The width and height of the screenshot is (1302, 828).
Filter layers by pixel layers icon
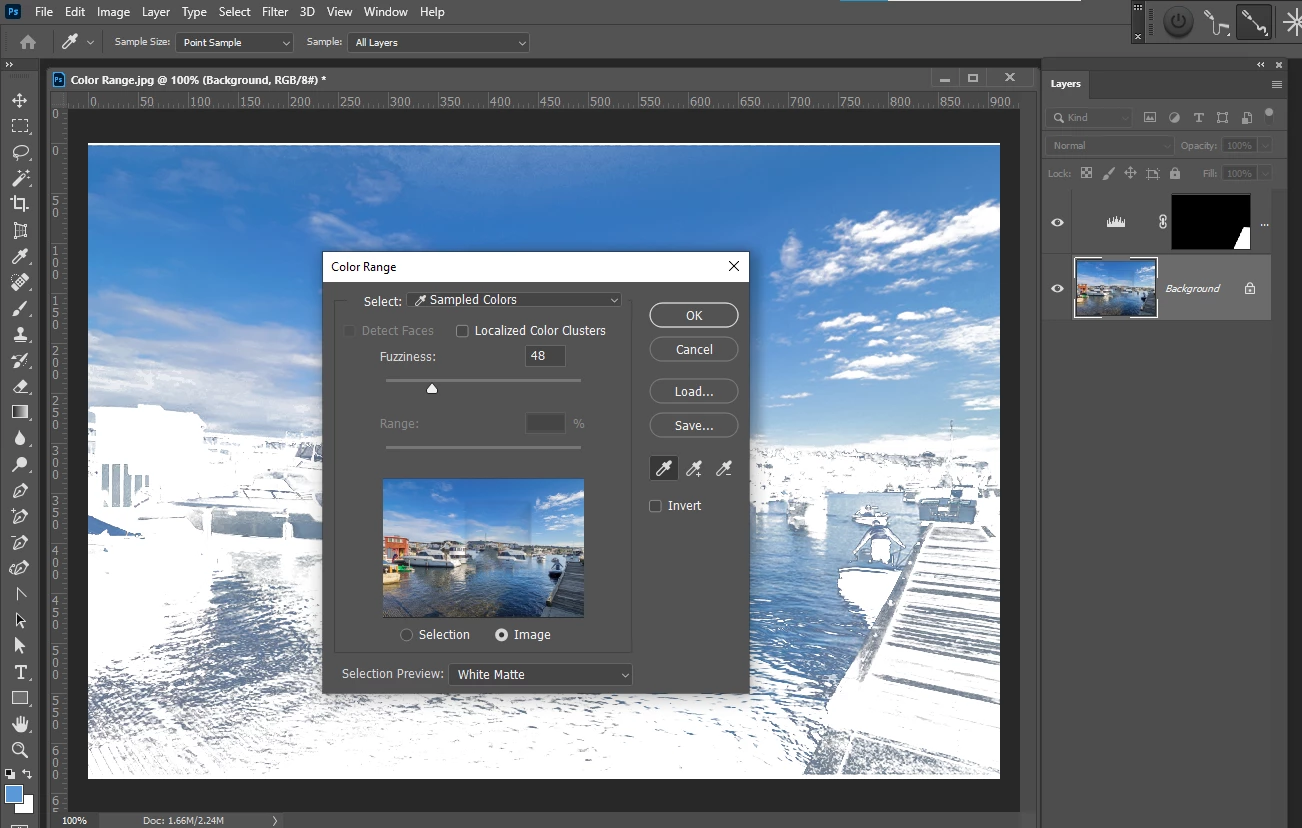click(1150, 117)
